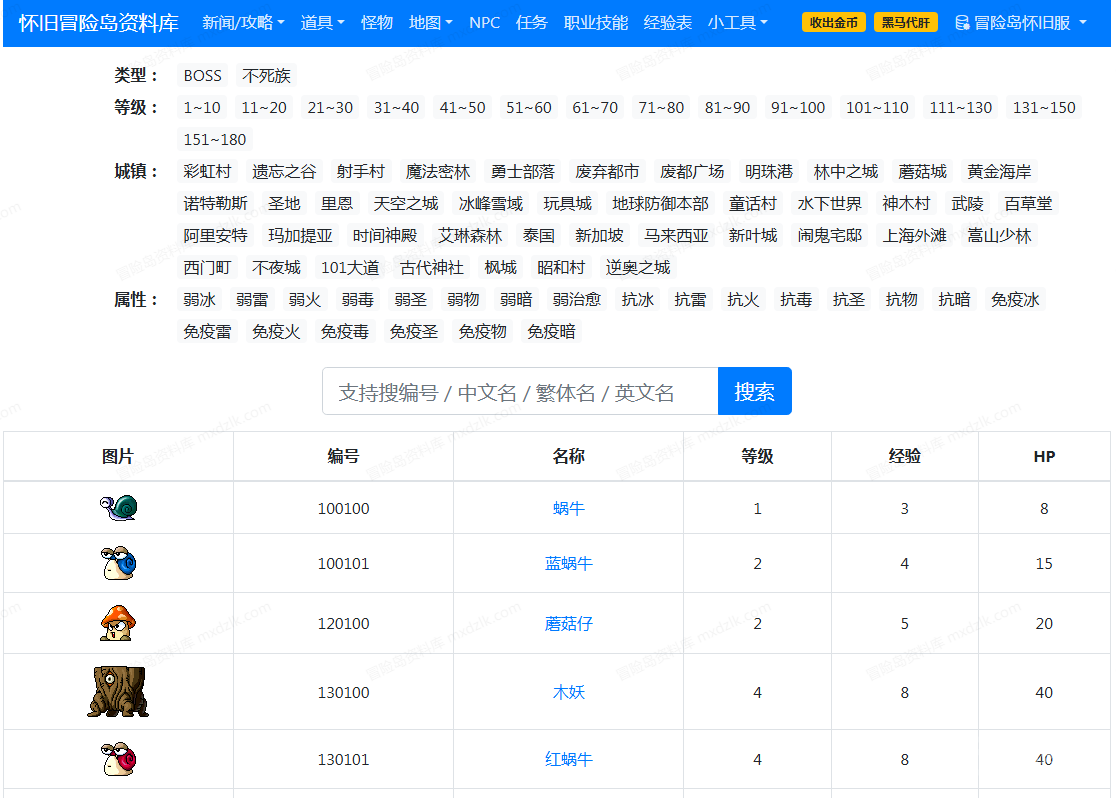
Task: Filter by attribute 弱火
Action: click(305, 300)
